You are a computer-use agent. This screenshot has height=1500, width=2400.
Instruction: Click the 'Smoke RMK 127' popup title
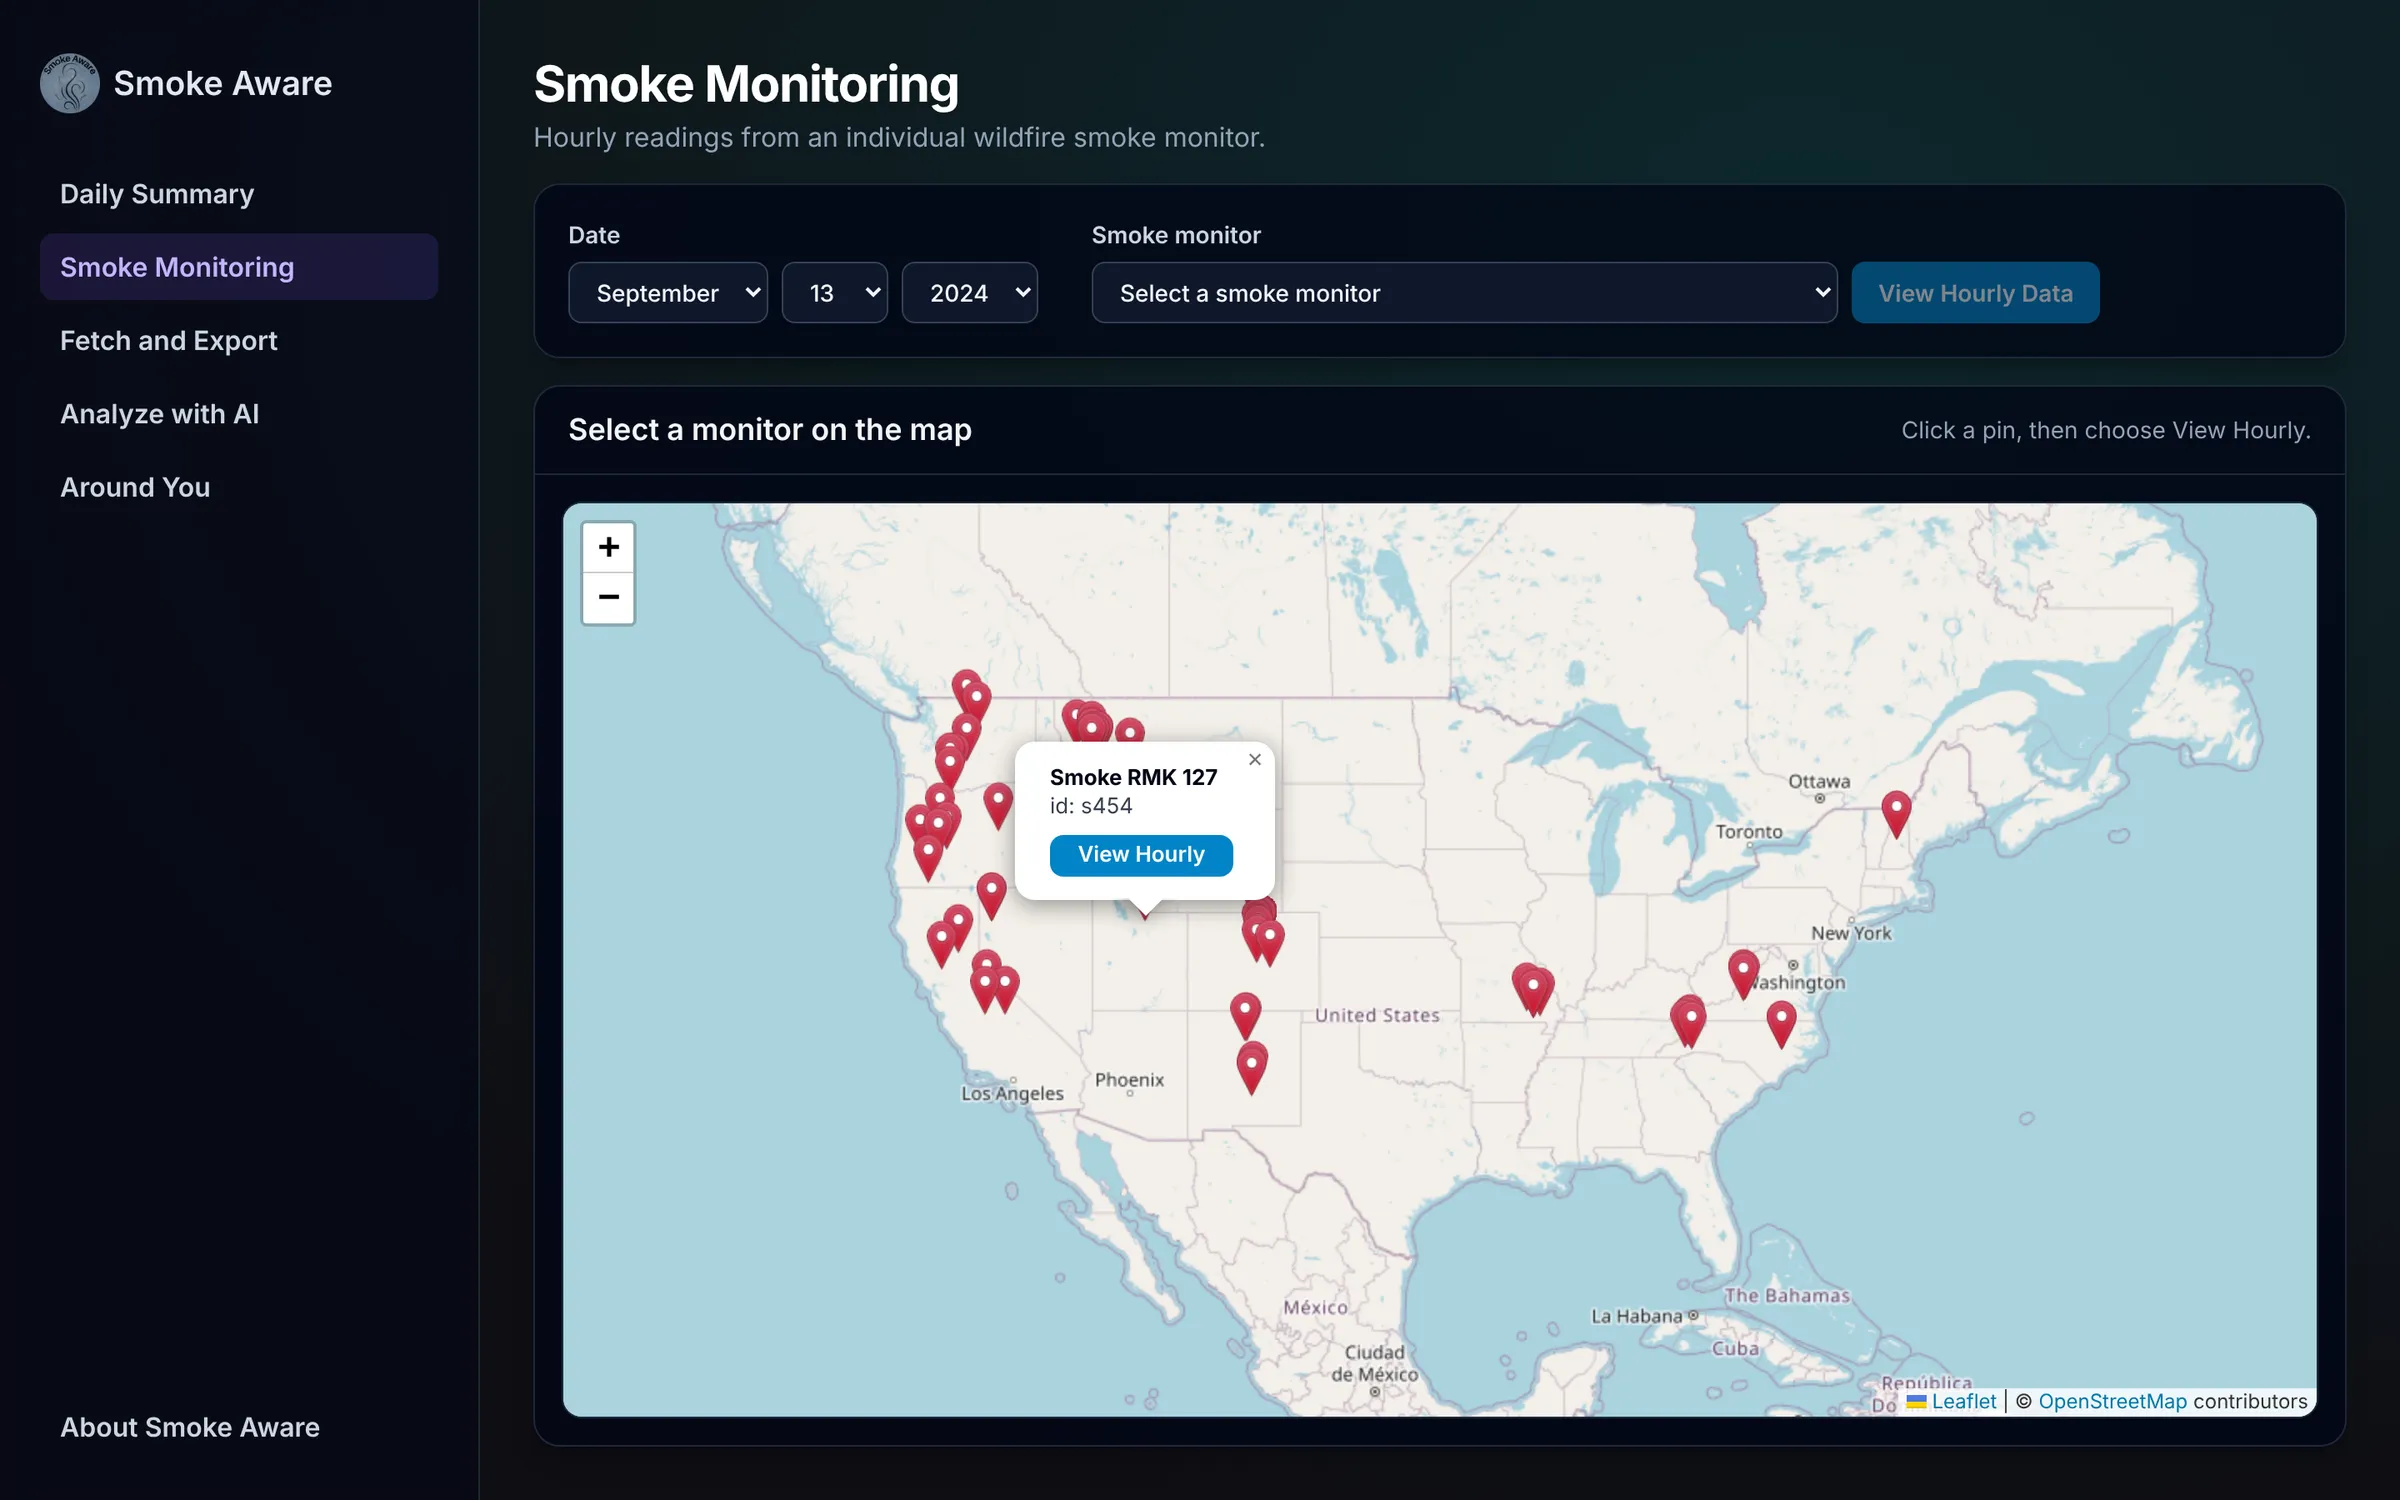(x=1133, y=777)
